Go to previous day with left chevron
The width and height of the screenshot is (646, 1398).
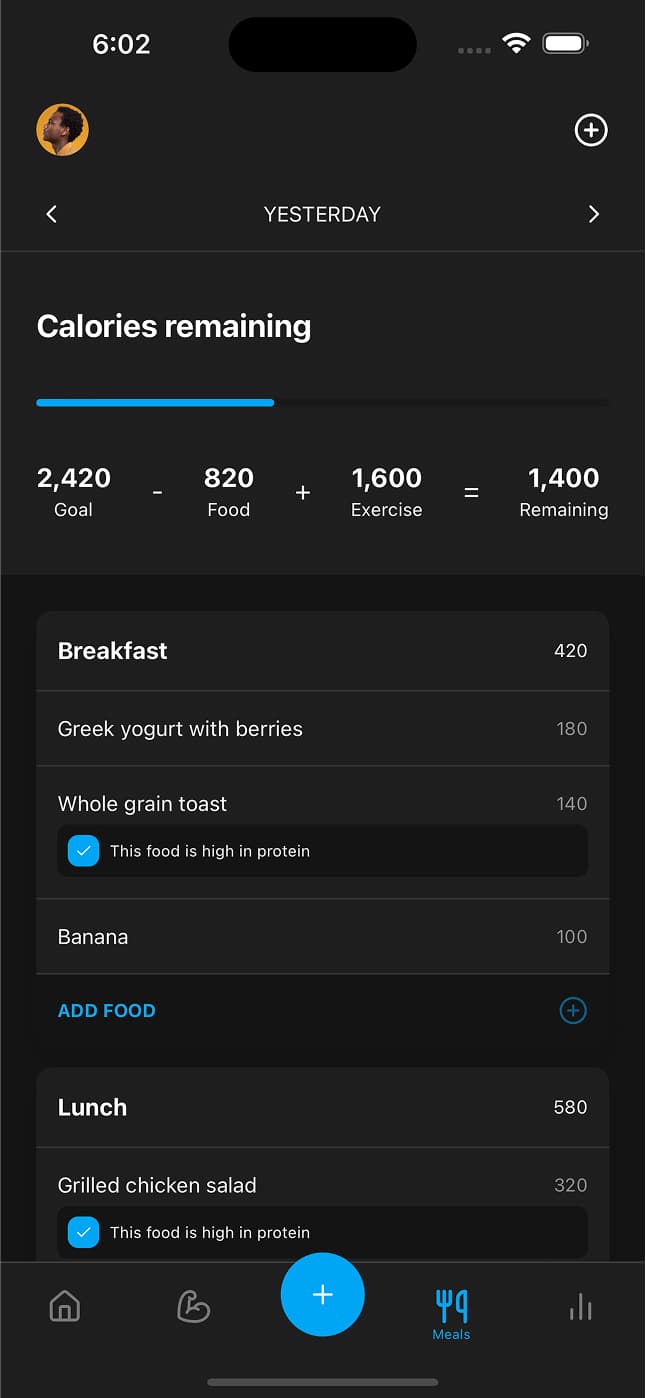click(x=52, y=214)
